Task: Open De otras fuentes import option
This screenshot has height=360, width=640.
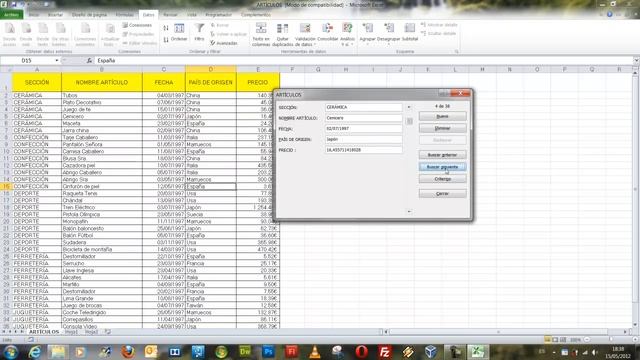Action: click(x=60, y=34)
